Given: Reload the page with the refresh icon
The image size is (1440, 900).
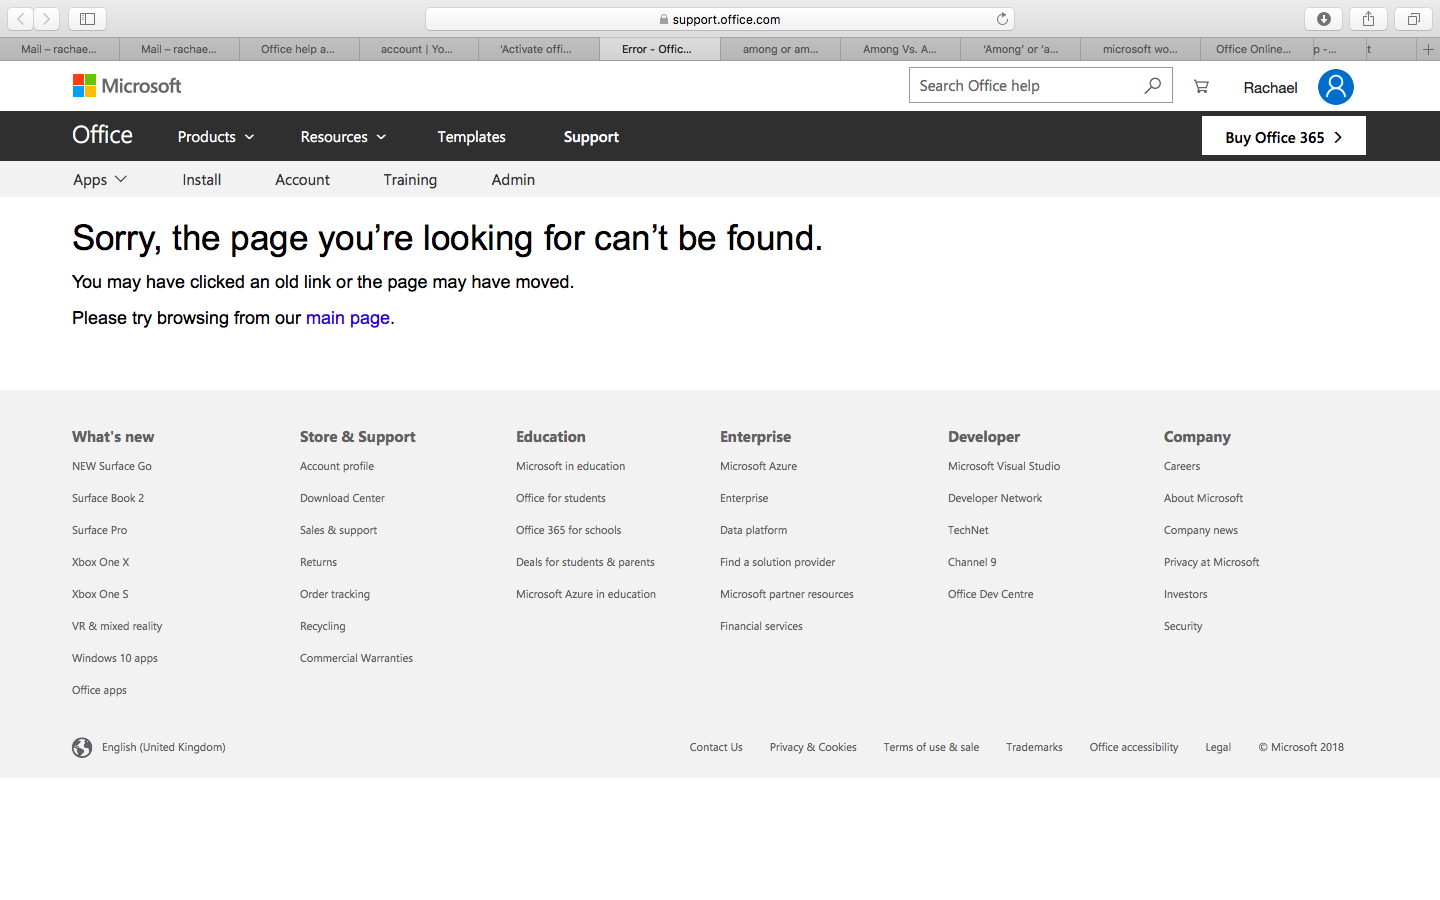Looking at the screenshot, I should click(1002, 19).
